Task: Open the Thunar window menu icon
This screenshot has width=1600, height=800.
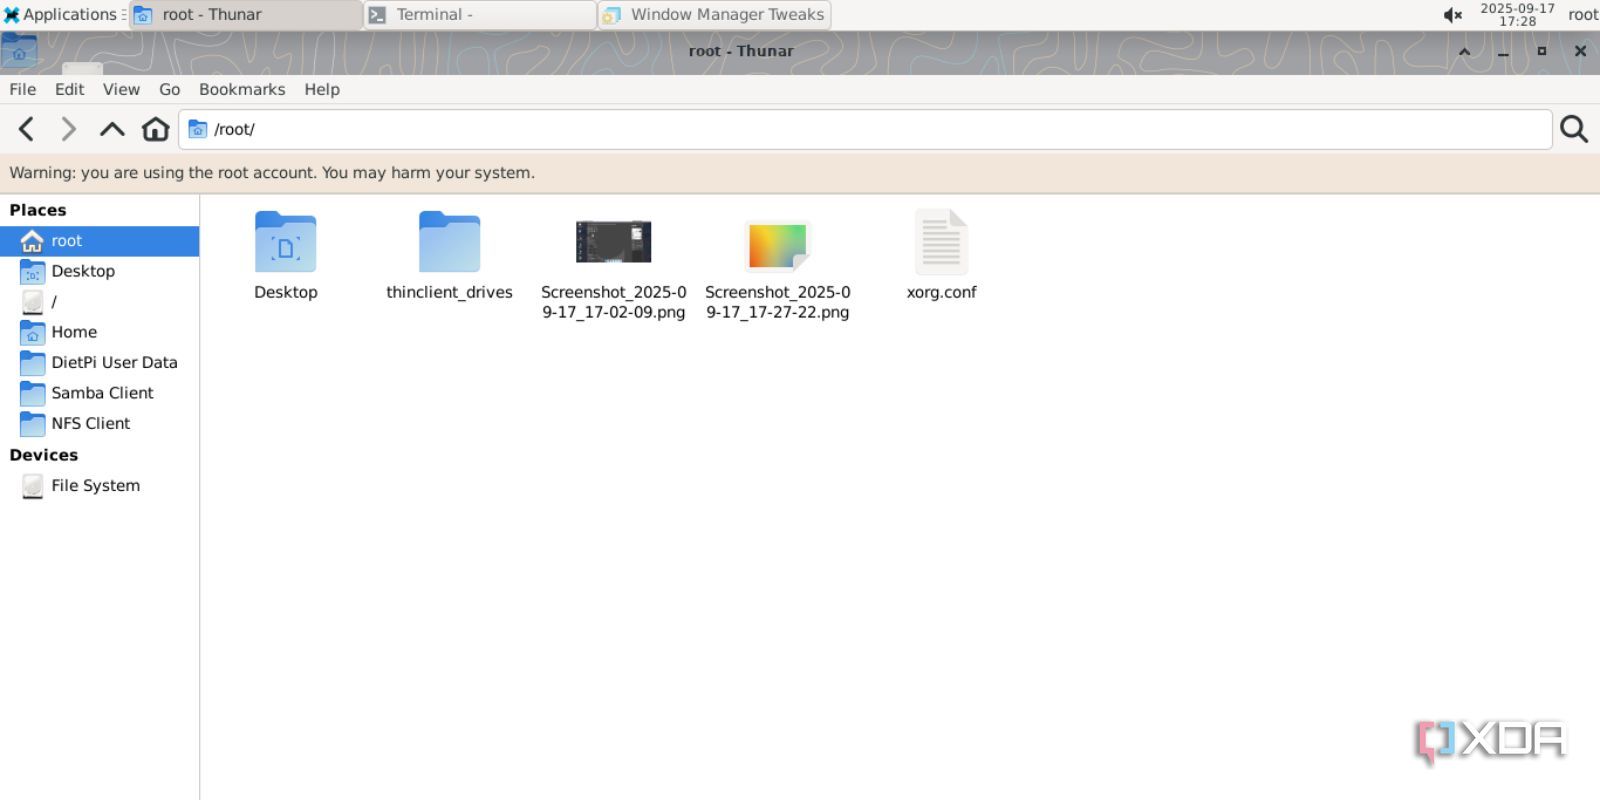Action: coord(19,50)
